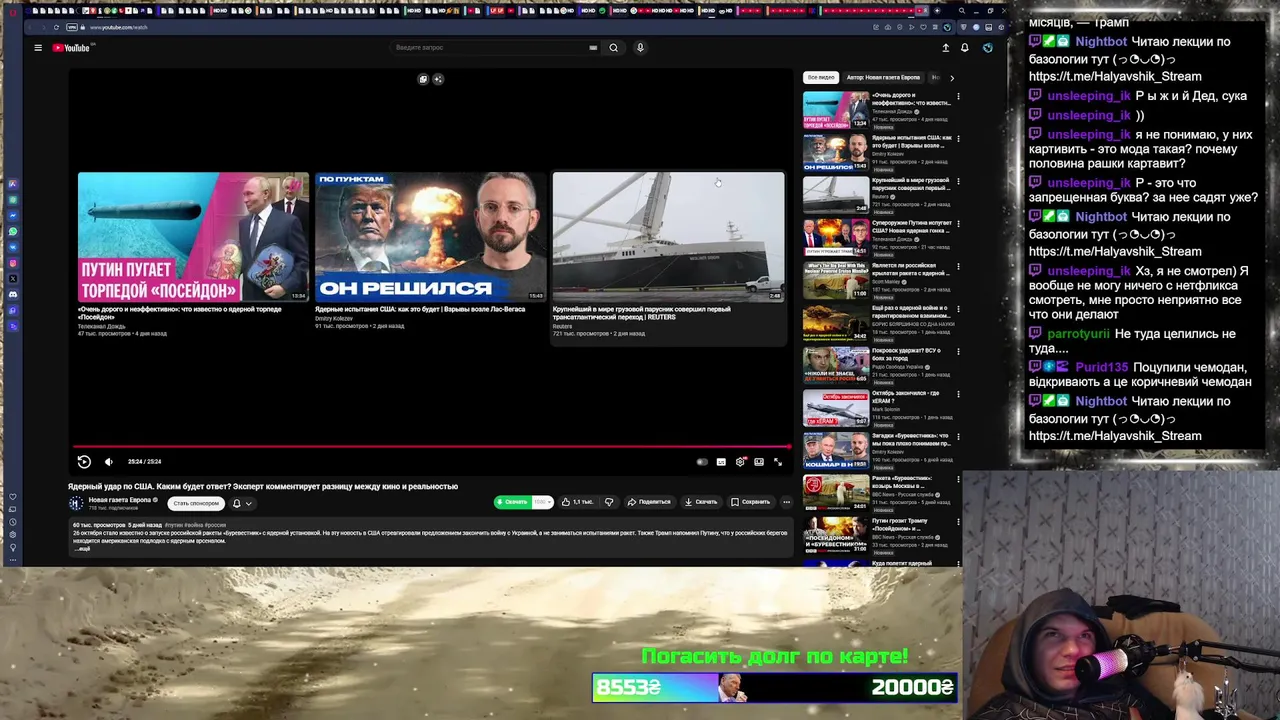Toggle the player autoplay switch
This screenshot has height=720, width=1280.
tap(702, 462)
